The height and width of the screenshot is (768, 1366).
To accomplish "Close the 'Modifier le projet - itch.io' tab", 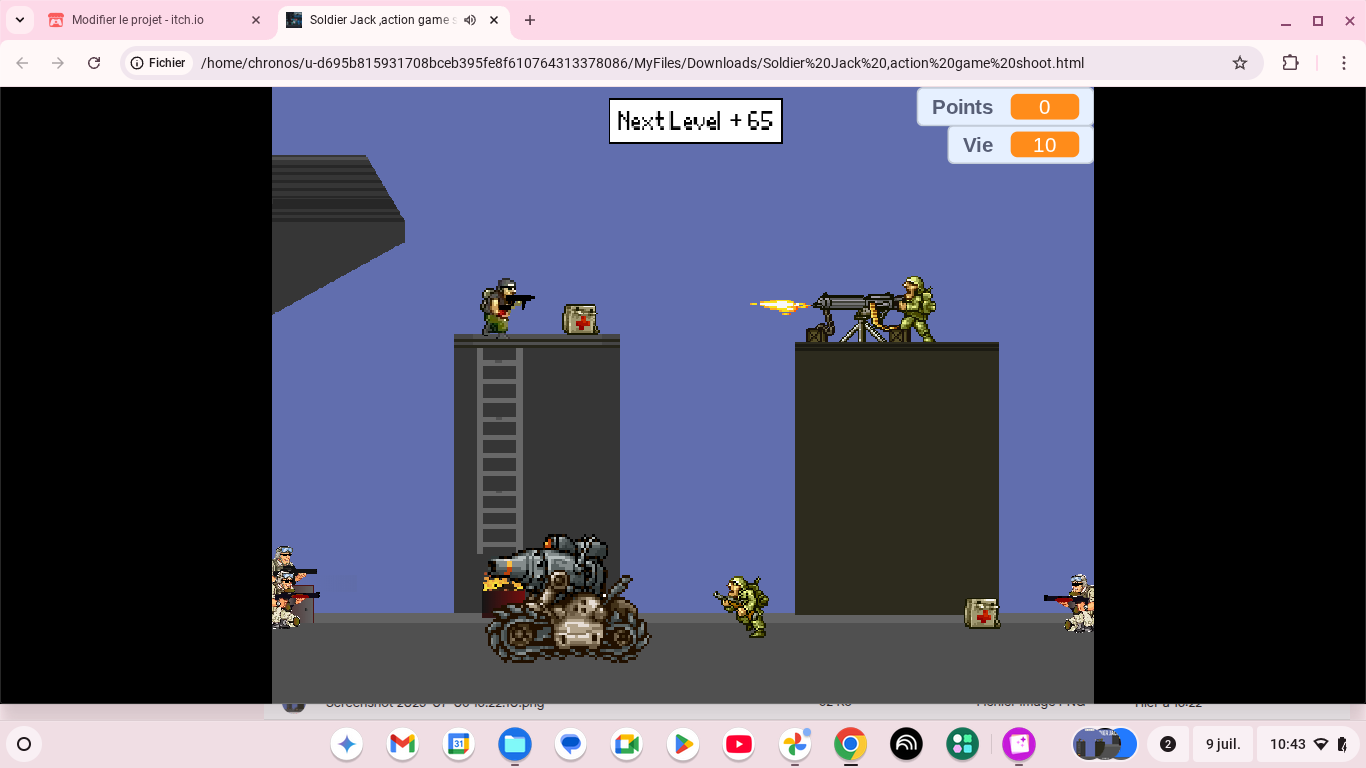I will 256,20.
